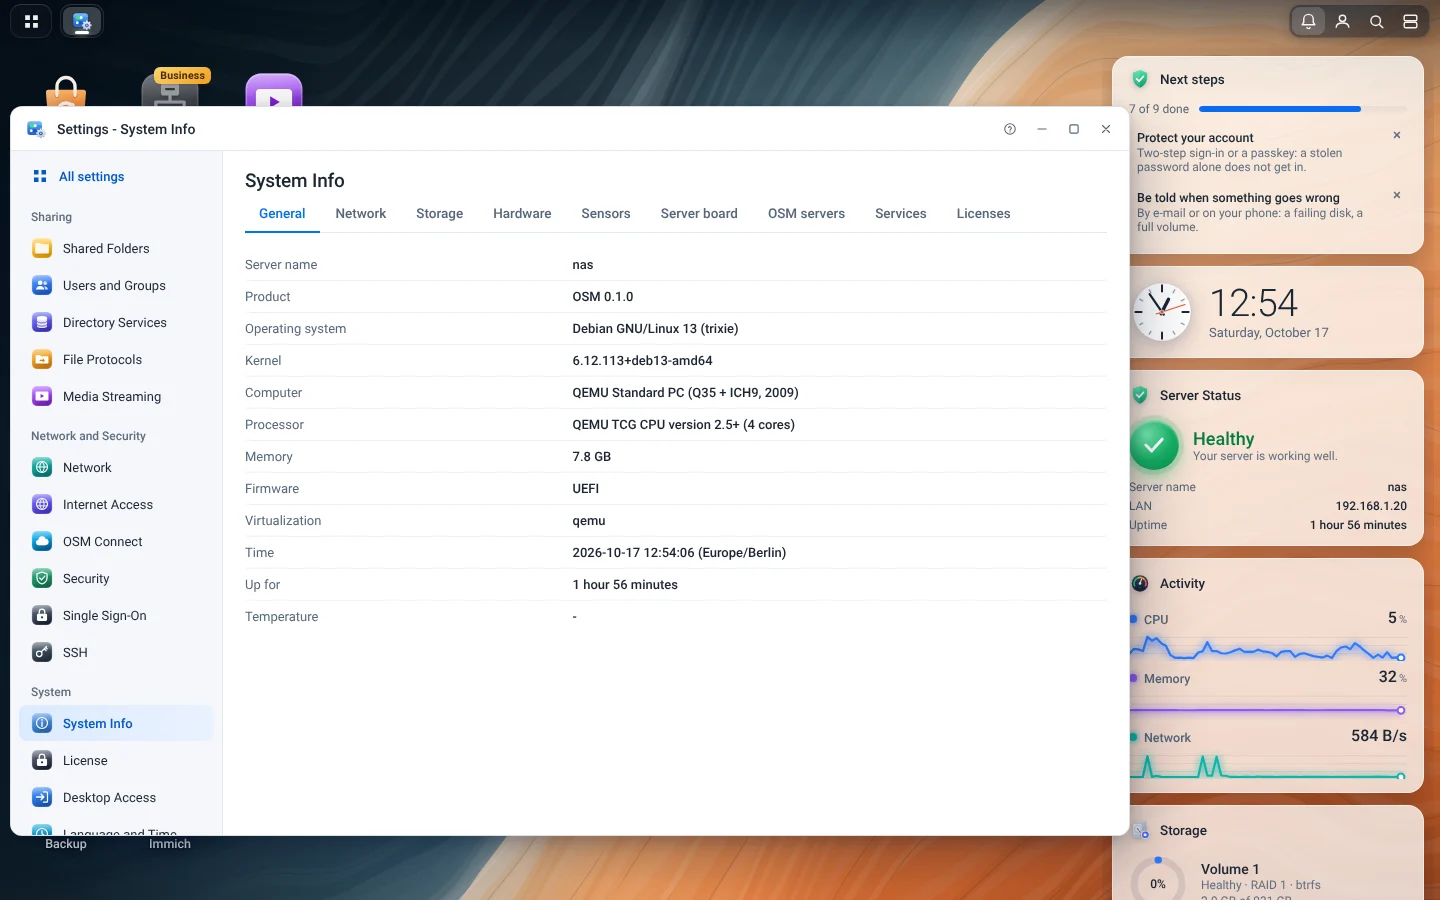
Task: Click the CPU activity graph
Action: tap(1268, 650)
